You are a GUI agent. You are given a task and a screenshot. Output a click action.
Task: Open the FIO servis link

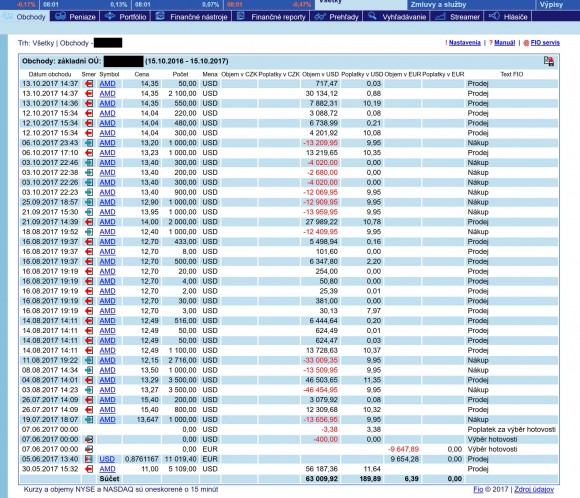pyautogui.click(x=545, y=43)
